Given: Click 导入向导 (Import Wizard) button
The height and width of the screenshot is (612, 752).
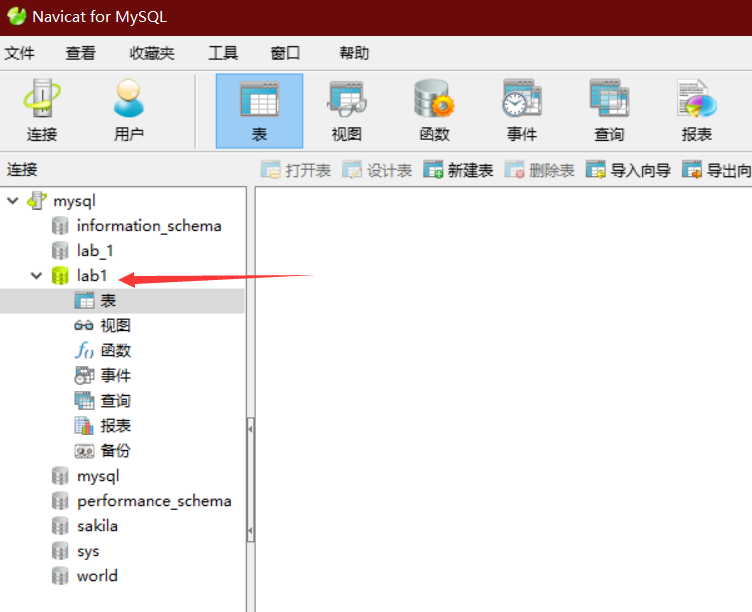Looking at the screenshot, I should click(628, 170).
